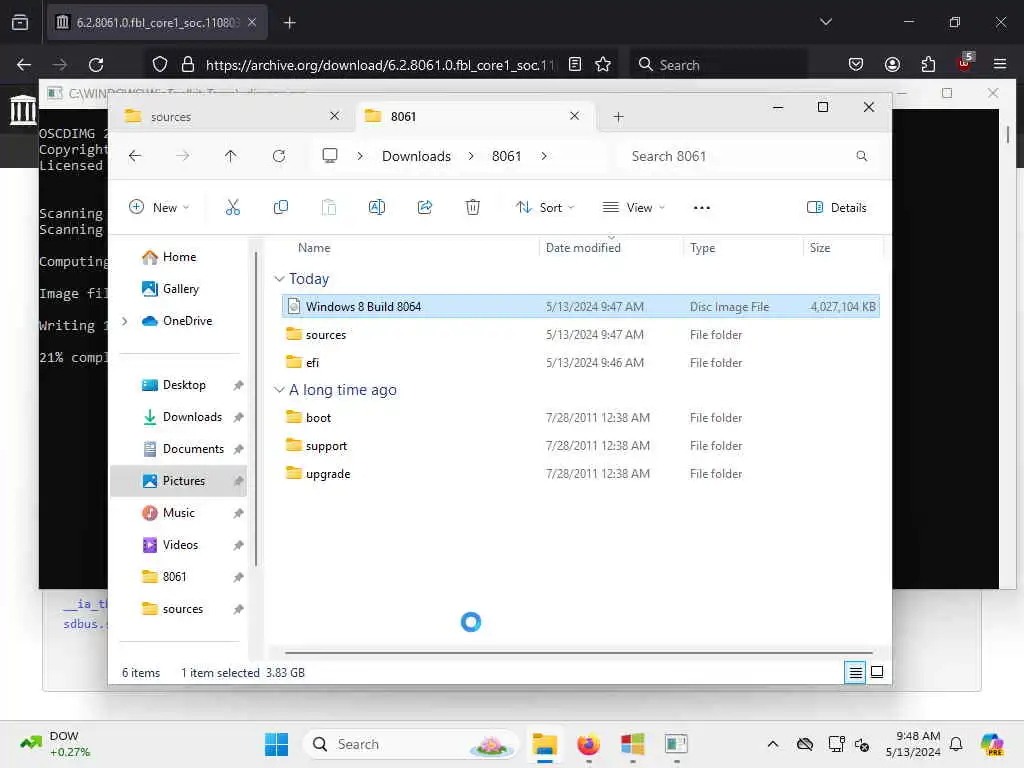
Task: Open Windows Start menu
Action: [276, 744]
